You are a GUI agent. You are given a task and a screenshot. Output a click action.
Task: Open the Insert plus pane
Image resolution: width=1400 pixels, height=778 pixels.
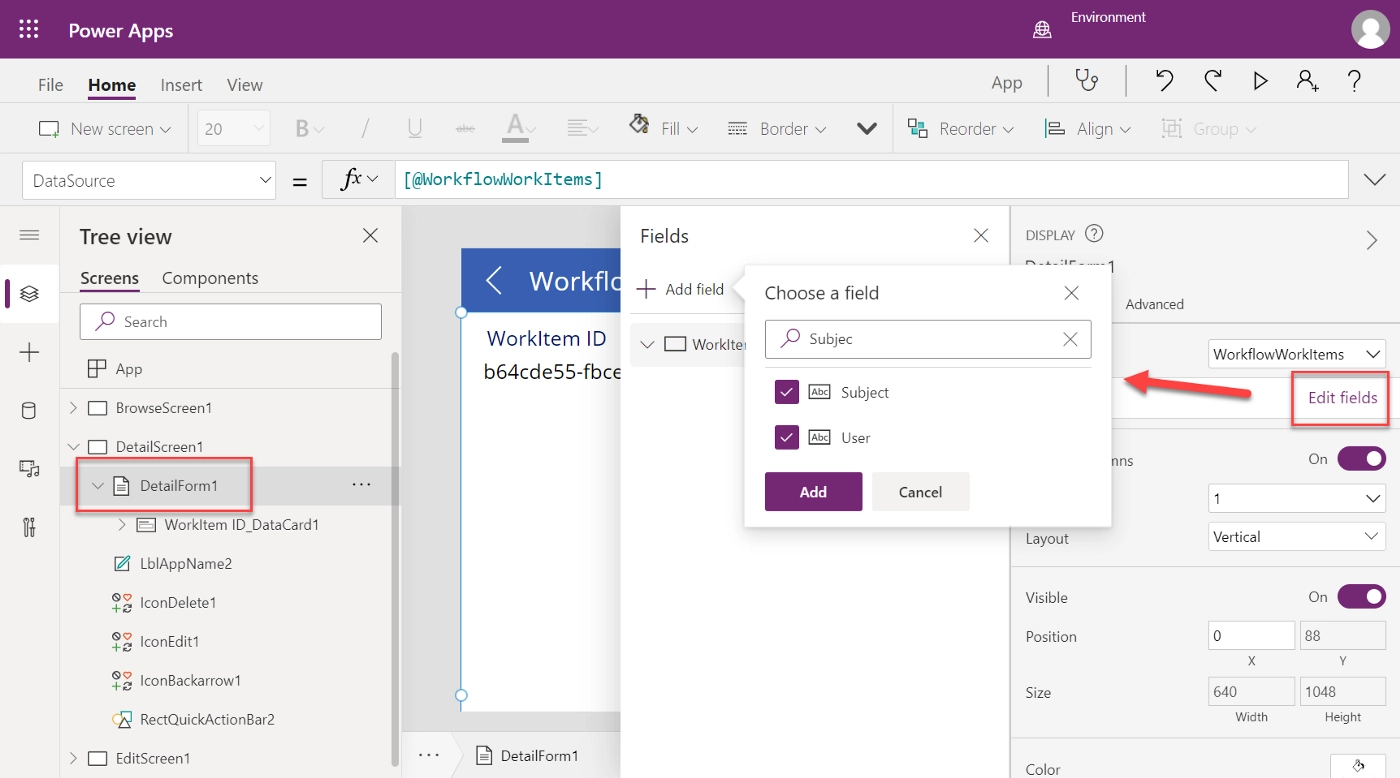29,352
